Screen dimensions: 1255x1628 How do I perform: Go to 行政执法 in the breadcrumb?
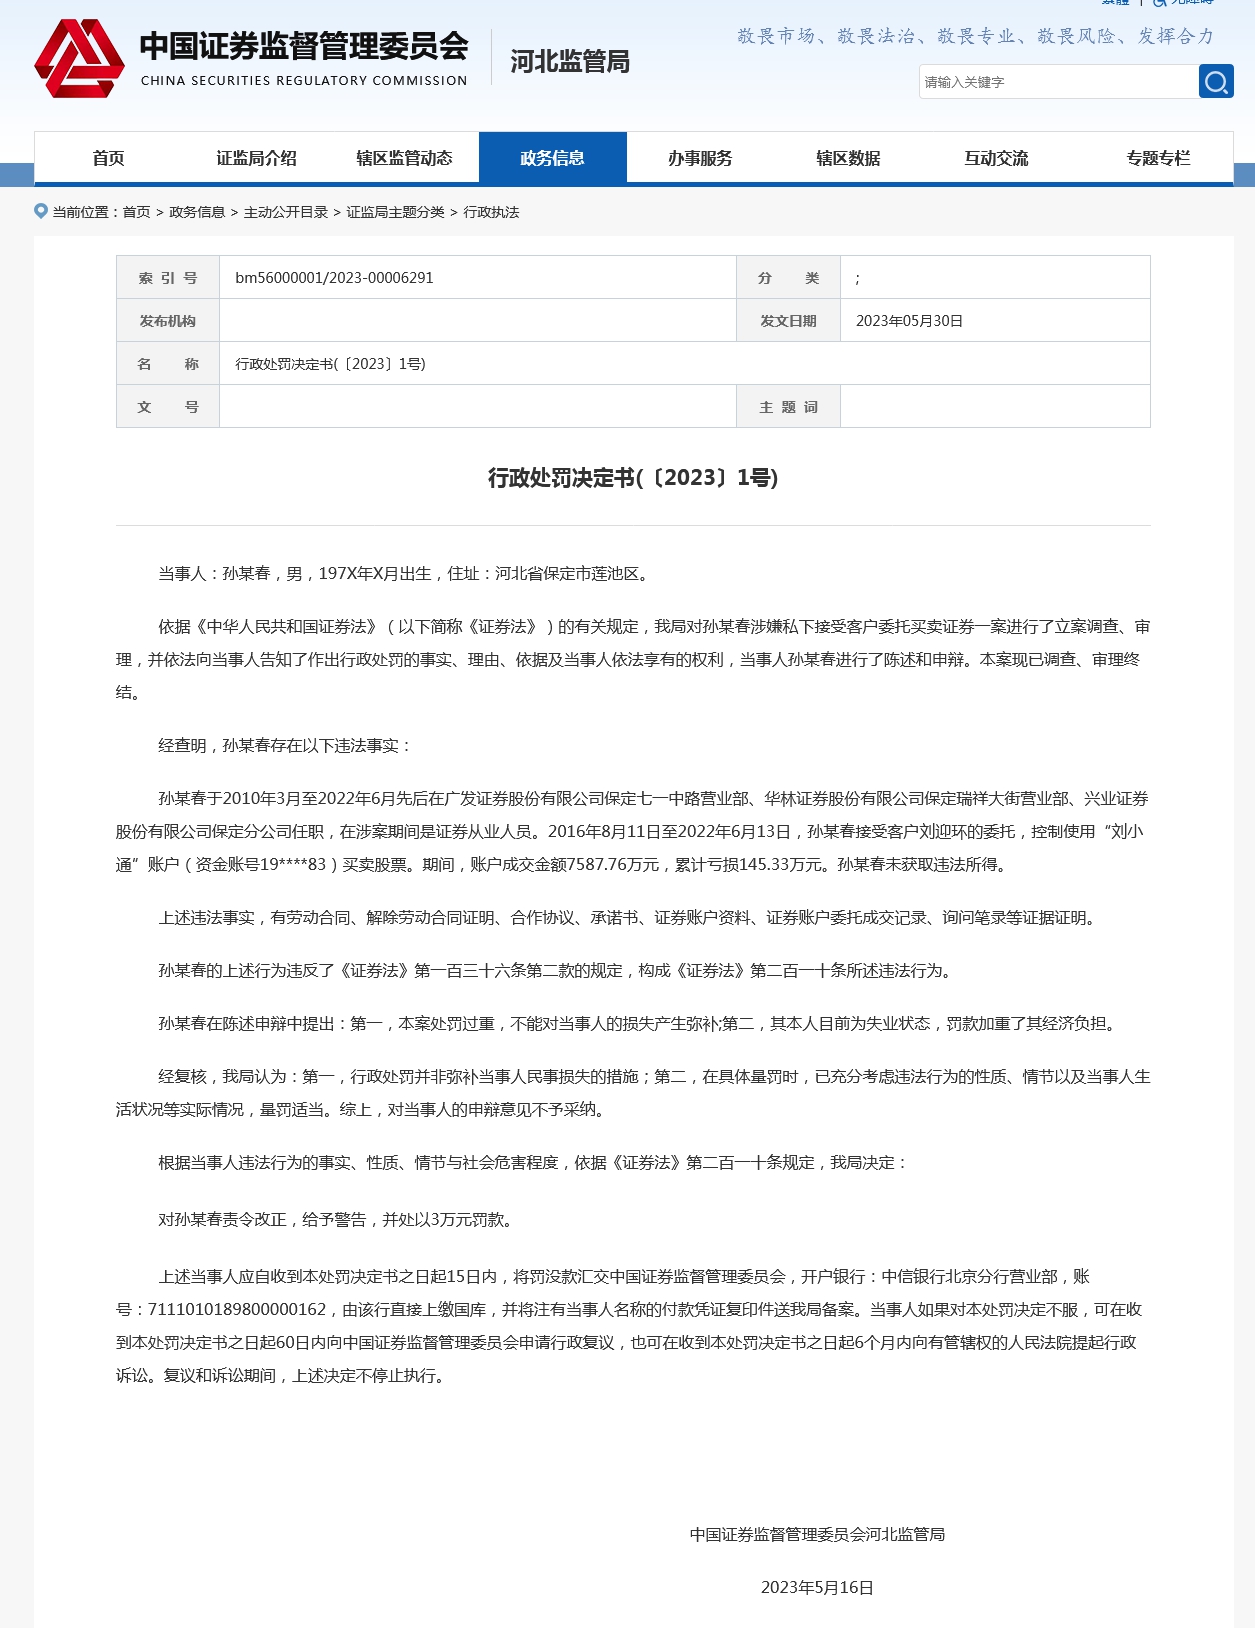pyautogui.click(x=491, y=212)
